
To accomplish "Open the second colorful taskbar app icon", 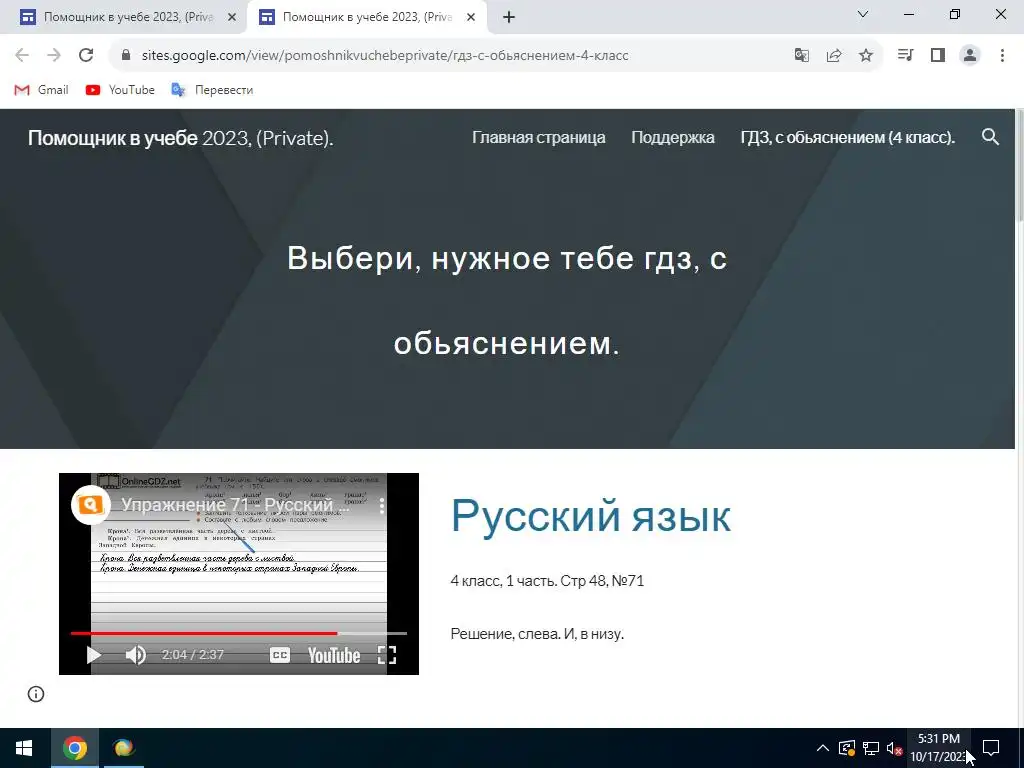I will pyautogui.click(x=123, y=748).
